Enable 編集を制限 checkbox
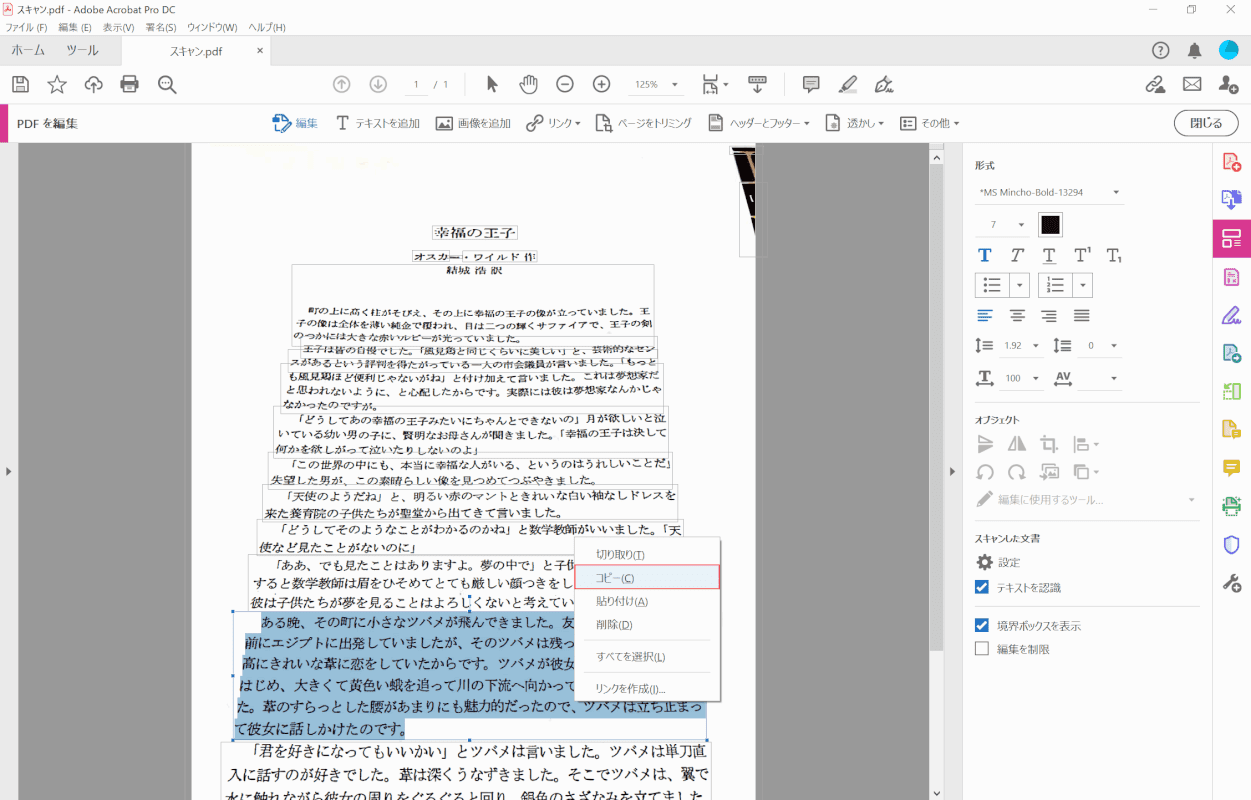This screenshot has height=800, width=1251. click(982, 649)
